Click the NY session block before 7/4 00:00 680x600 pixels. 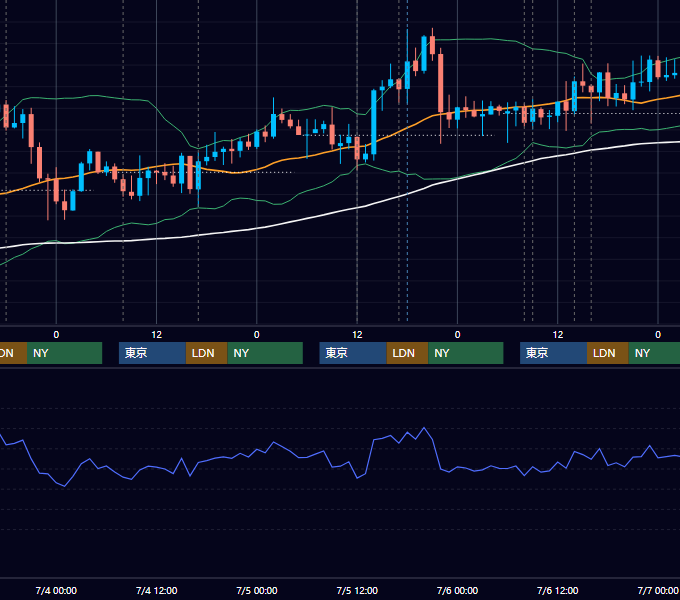[64, 353]
